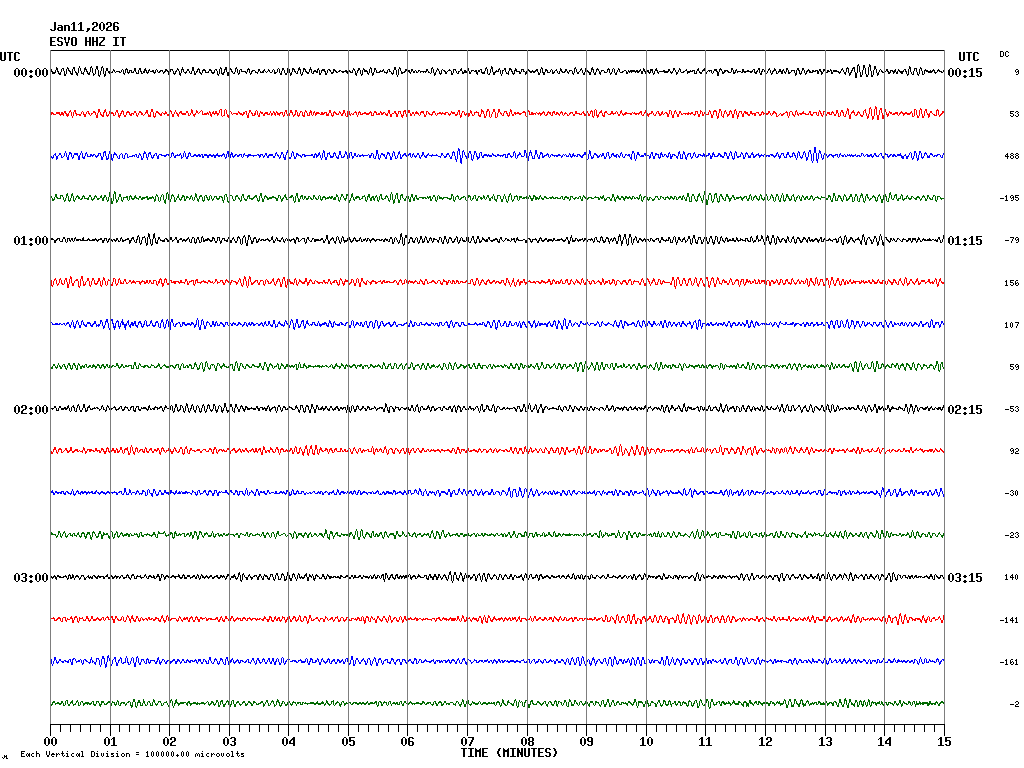Click the 03:15 end time label
The width and height of the screenshot is (1024, 768).
[x=965, y=578]
